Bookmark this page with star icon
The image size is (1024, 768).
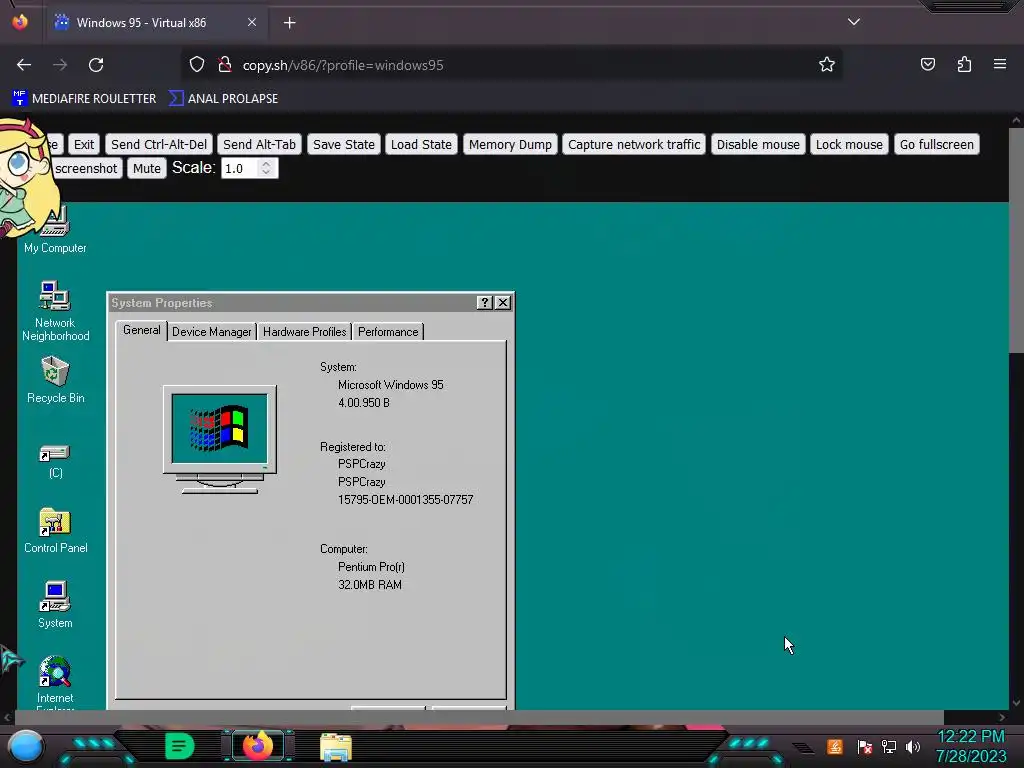pyautogui.click(x=827, y=65)
